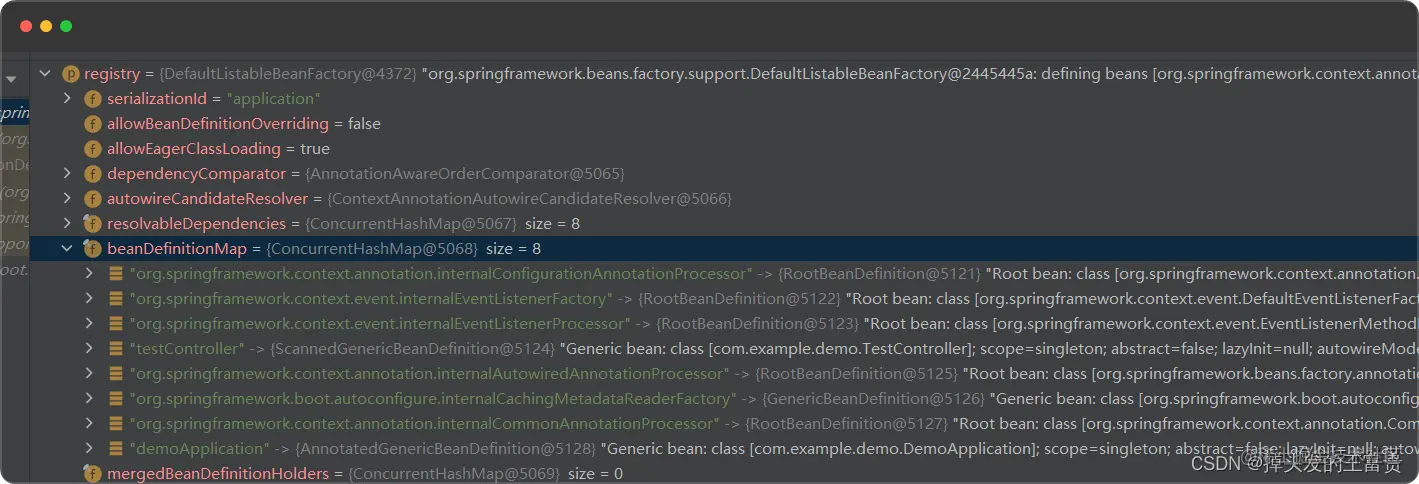Click the internalAutowiredAnnotationProcessor entry icon

point(116,374)
